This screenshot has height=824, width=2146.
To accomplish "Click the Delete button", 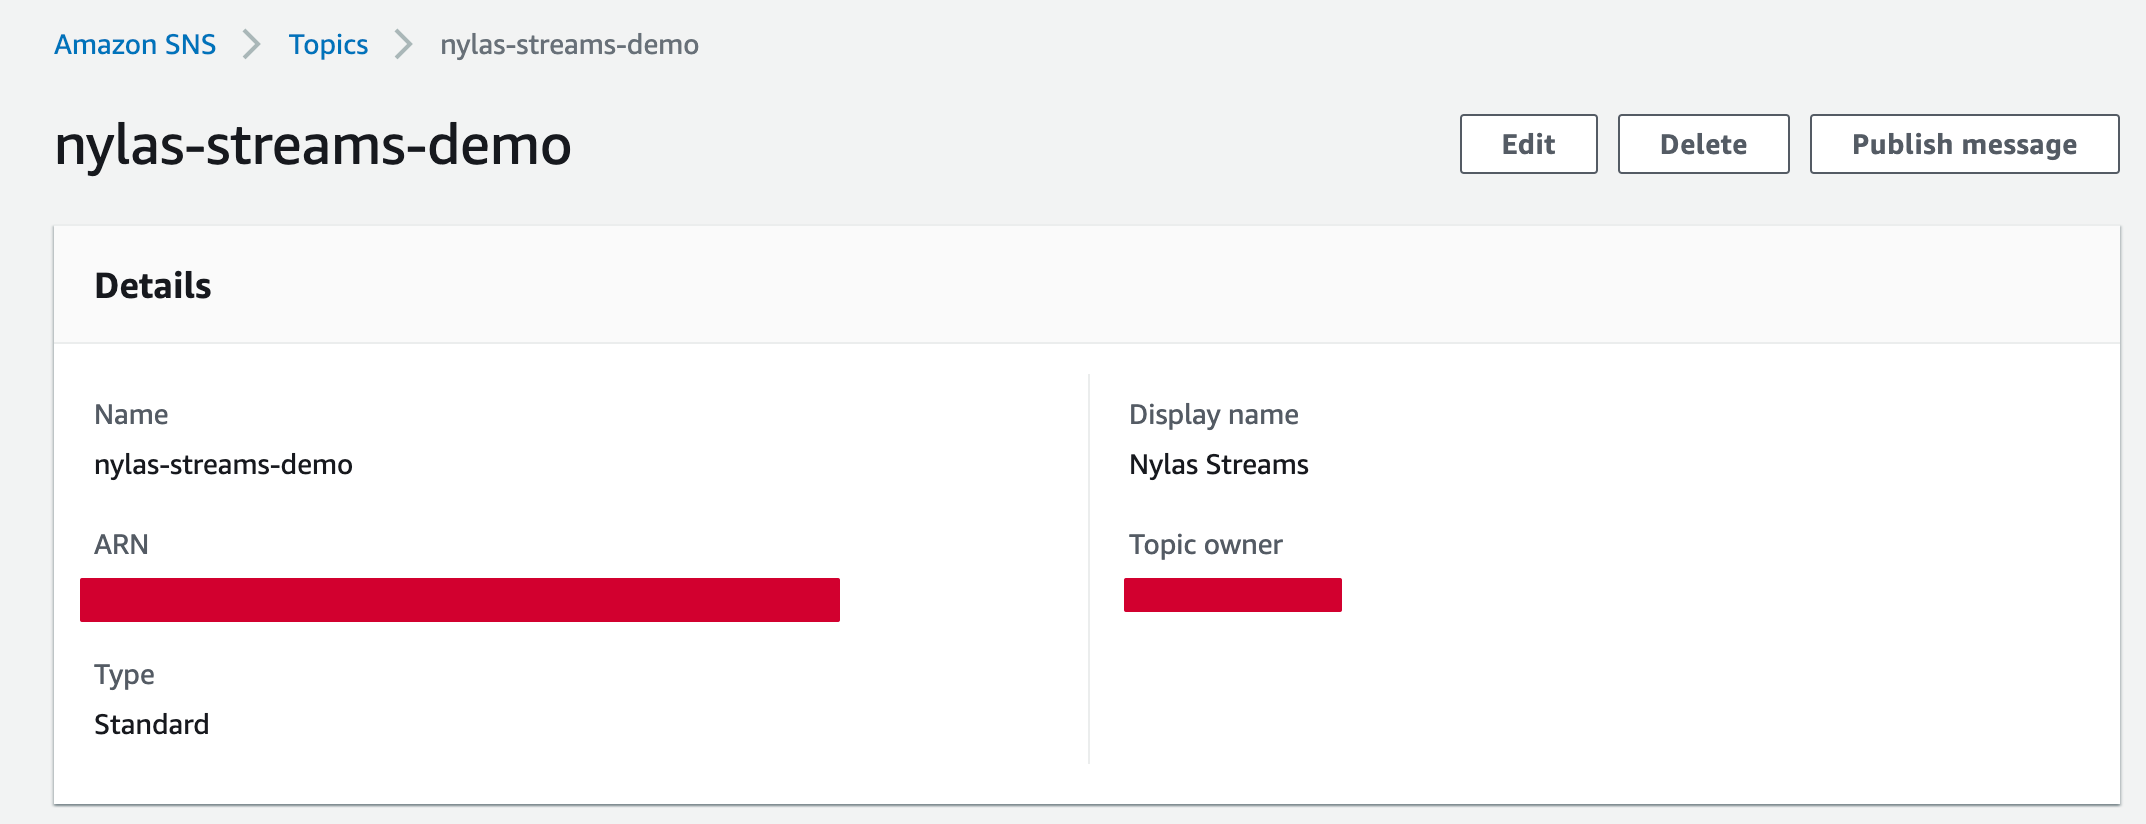I will pos(1702,144).
